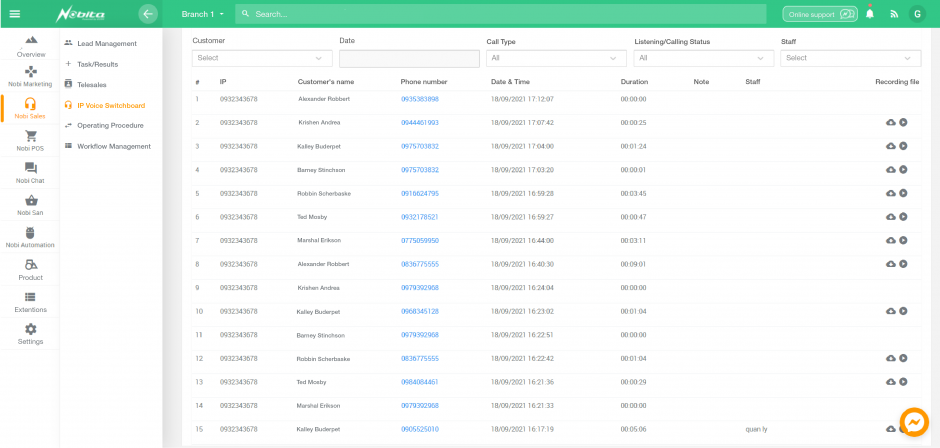Go to Overview in the sidebar

tap(31, 46)
